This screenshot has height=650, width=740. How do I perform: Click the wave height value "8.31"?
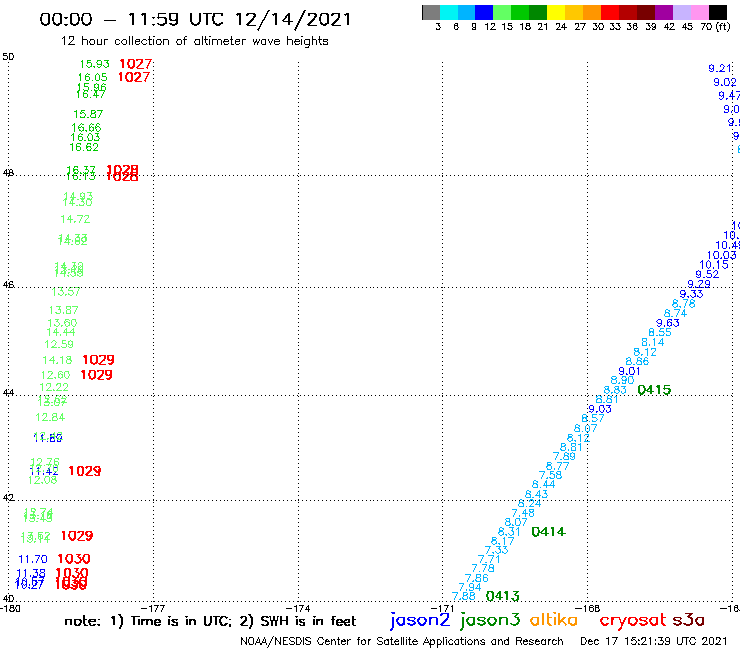[x=509, y=532]
